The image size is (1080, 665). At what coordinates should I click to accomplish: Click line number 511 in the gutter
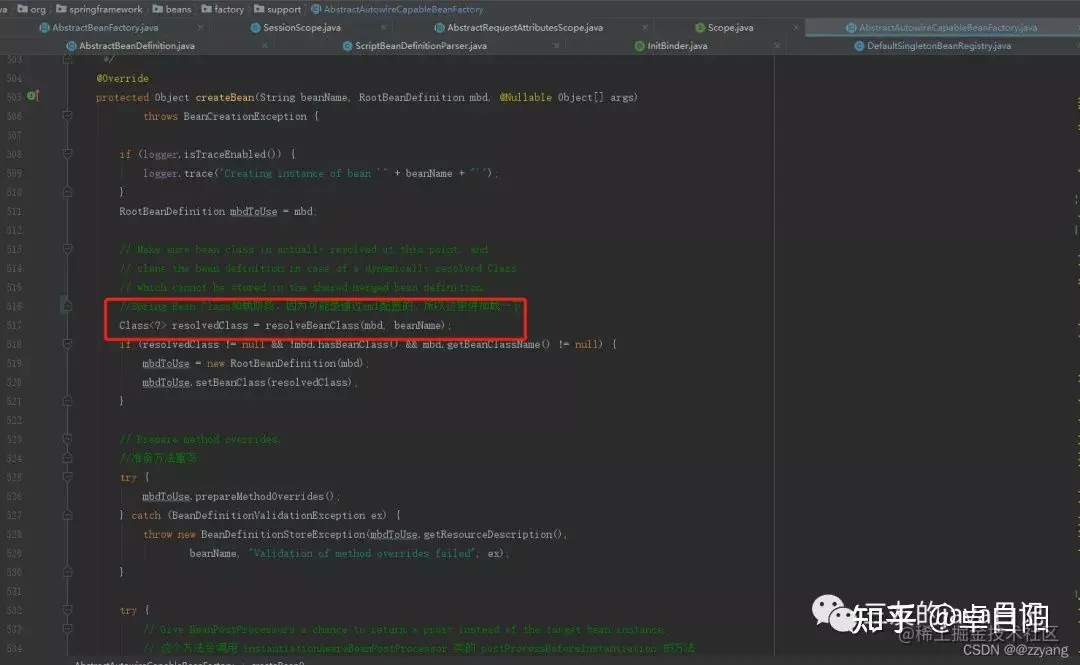(x=14, y=211)
